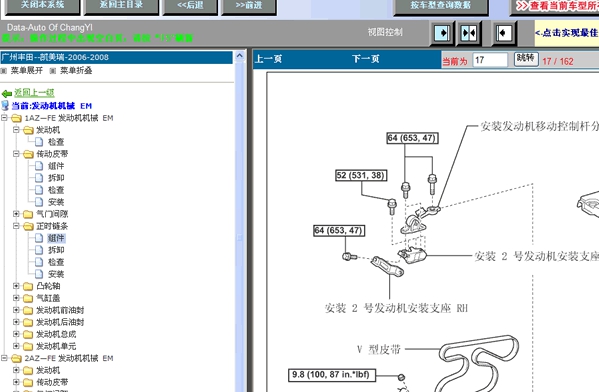This screenshot has width=599, height=392.
Task: Go to the next page with 下一页
Action: tap(366, 59)
